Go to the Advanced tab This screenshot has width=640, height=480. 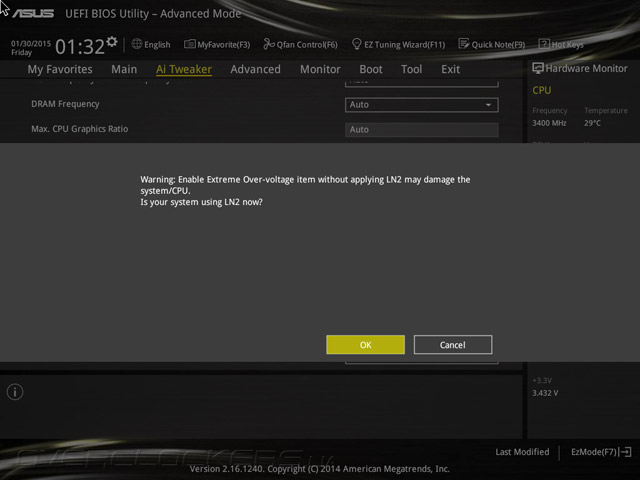[256, 69]
